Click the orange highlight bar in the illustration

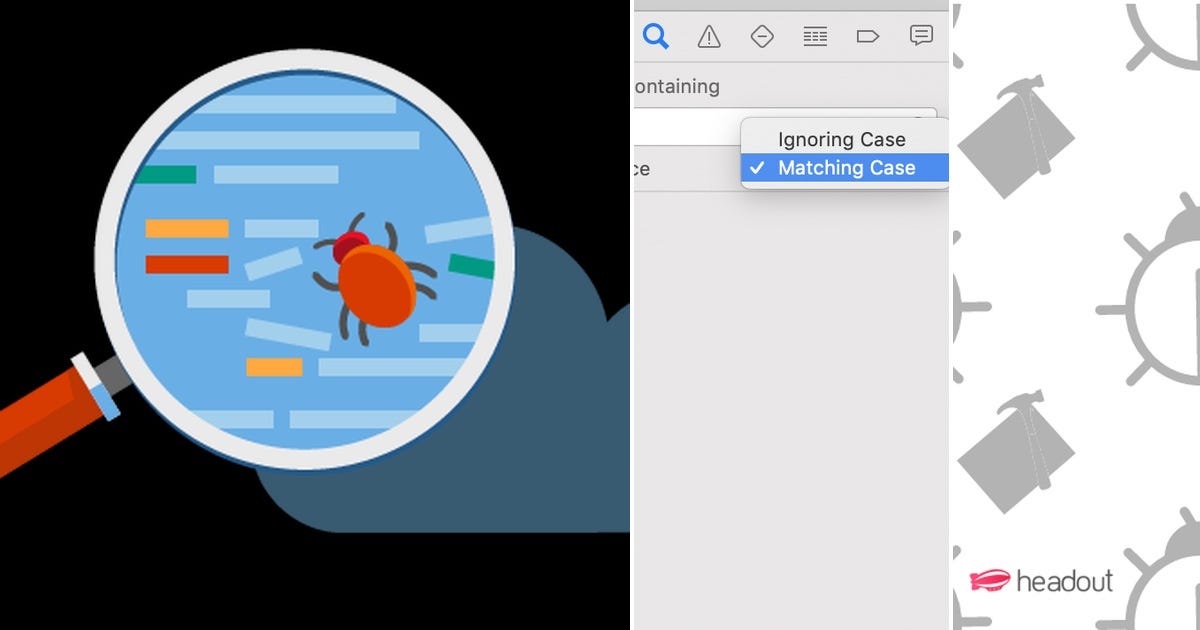(x=186, y=229)
